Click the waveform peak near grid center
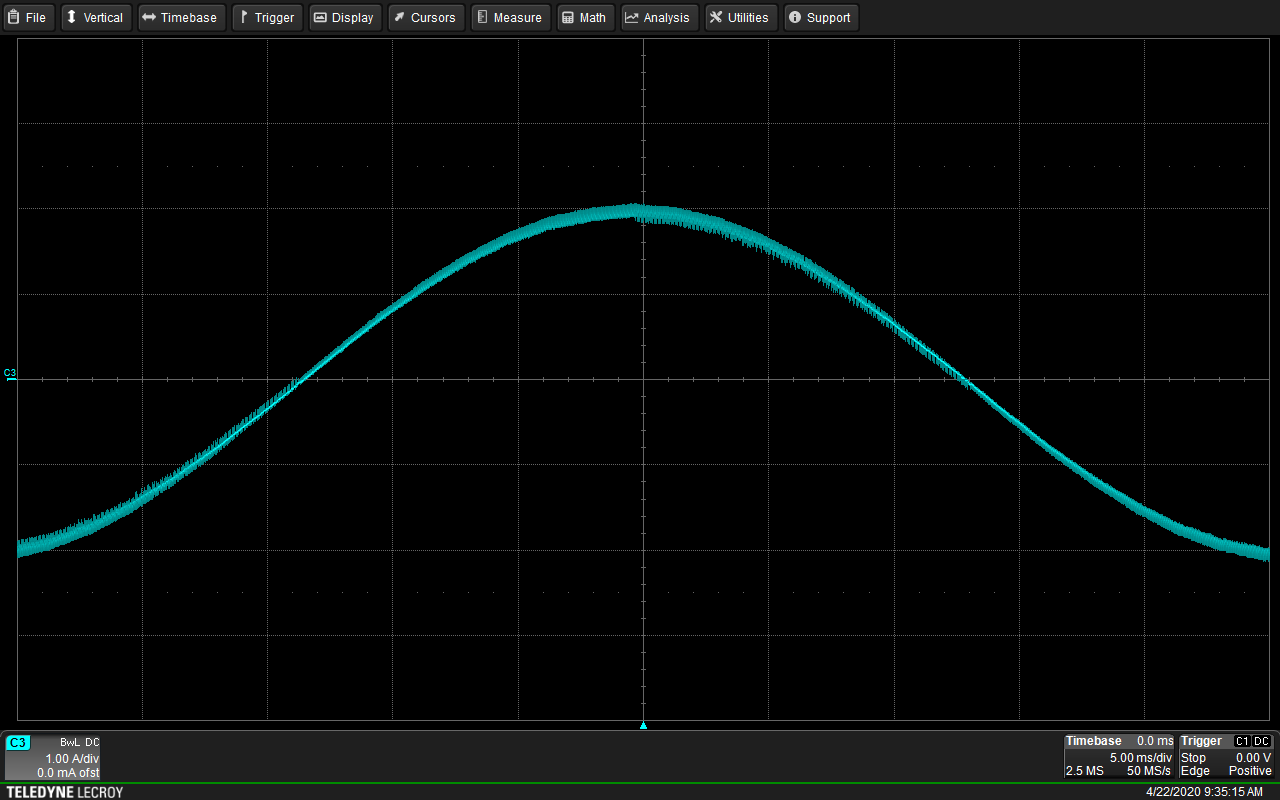The height and width of the screenshot is (800, 1280). click(634, 210)
